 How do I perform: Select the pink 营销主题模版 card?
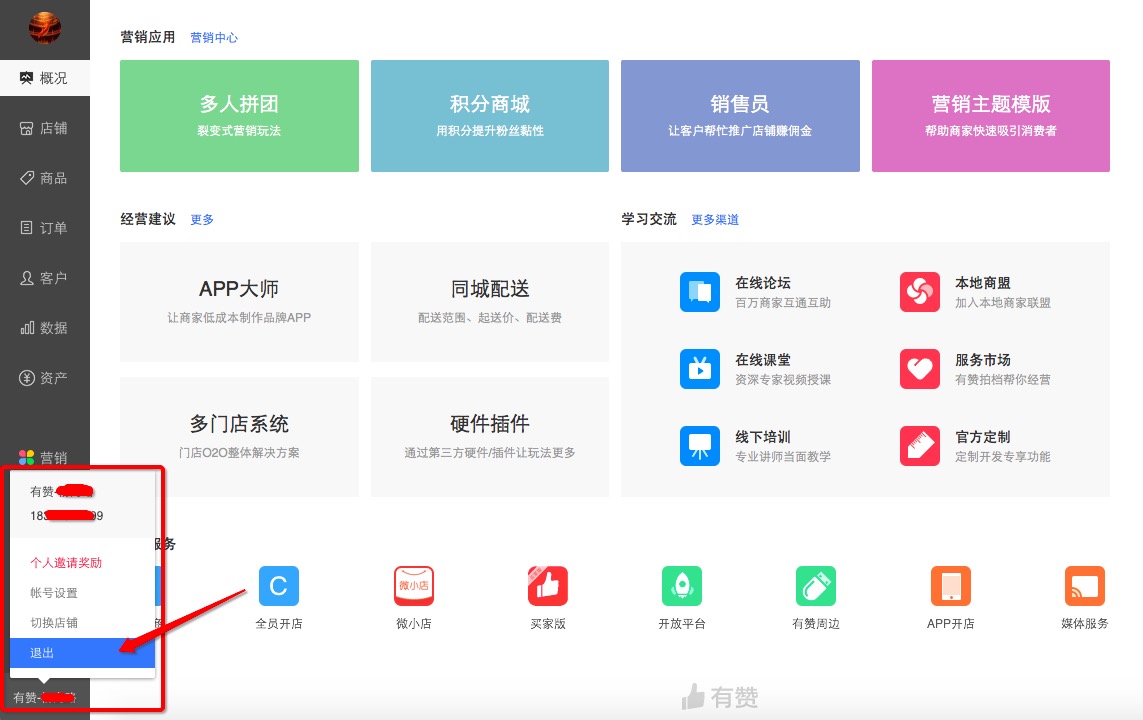tap(991, 116)
